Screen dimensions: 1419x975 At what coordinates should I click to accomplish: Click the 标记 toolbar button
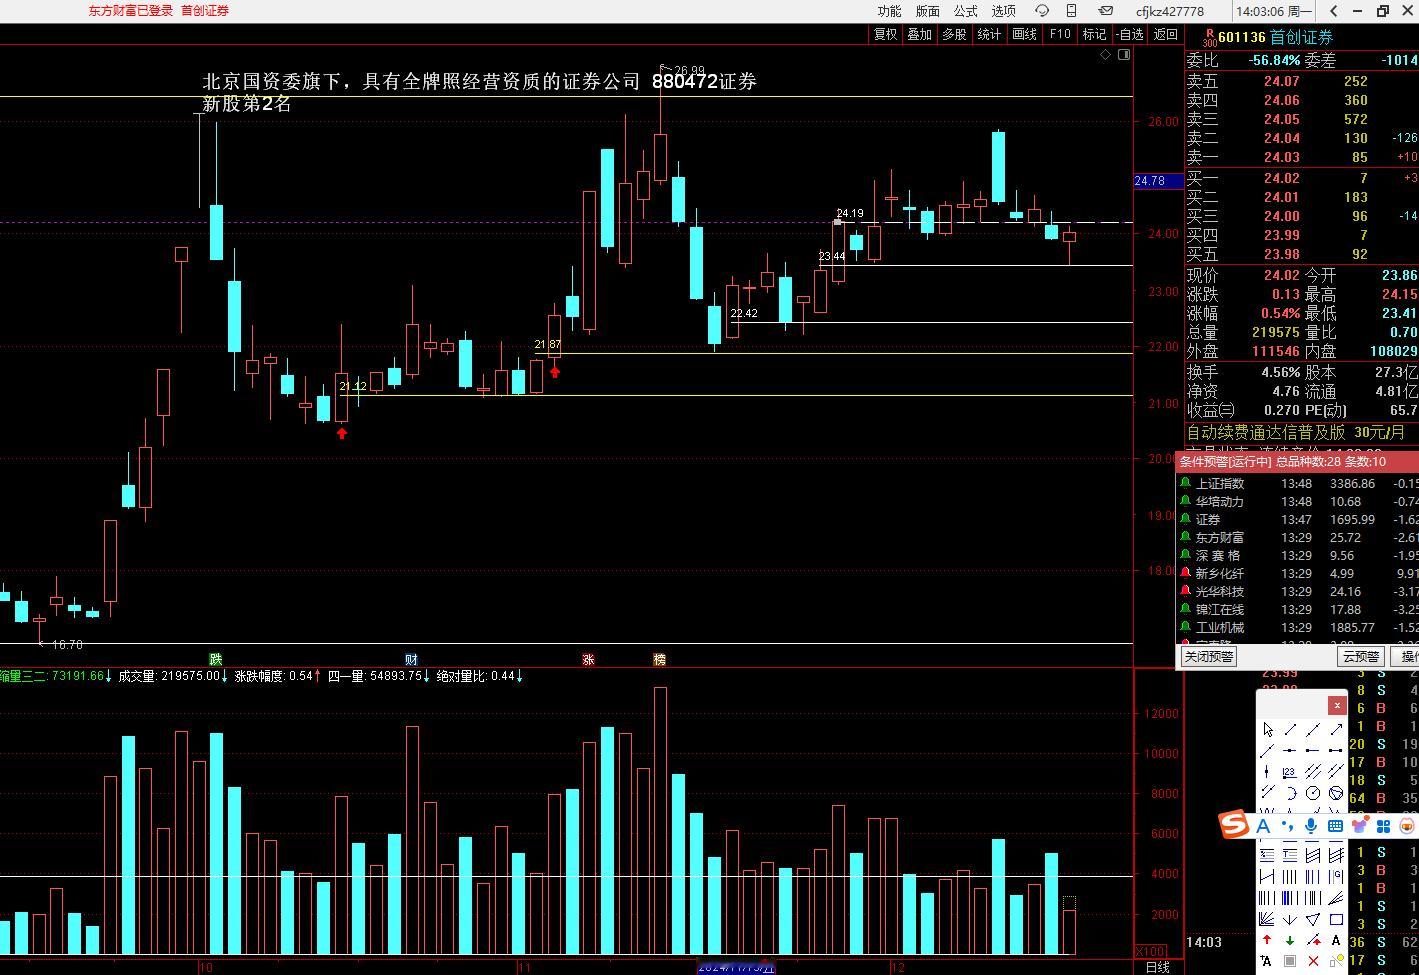point(1094,34)
